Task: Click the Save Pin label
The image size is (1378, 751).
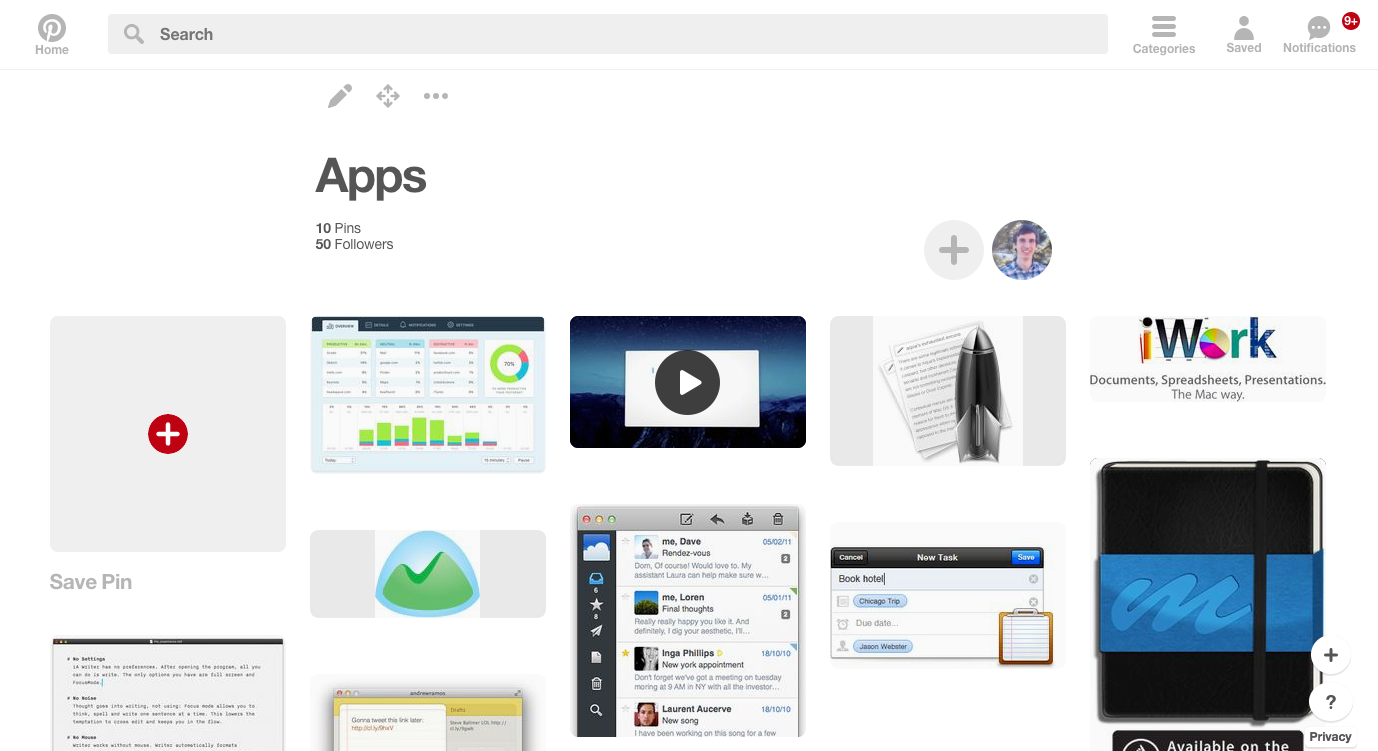Action: [91, 582]
